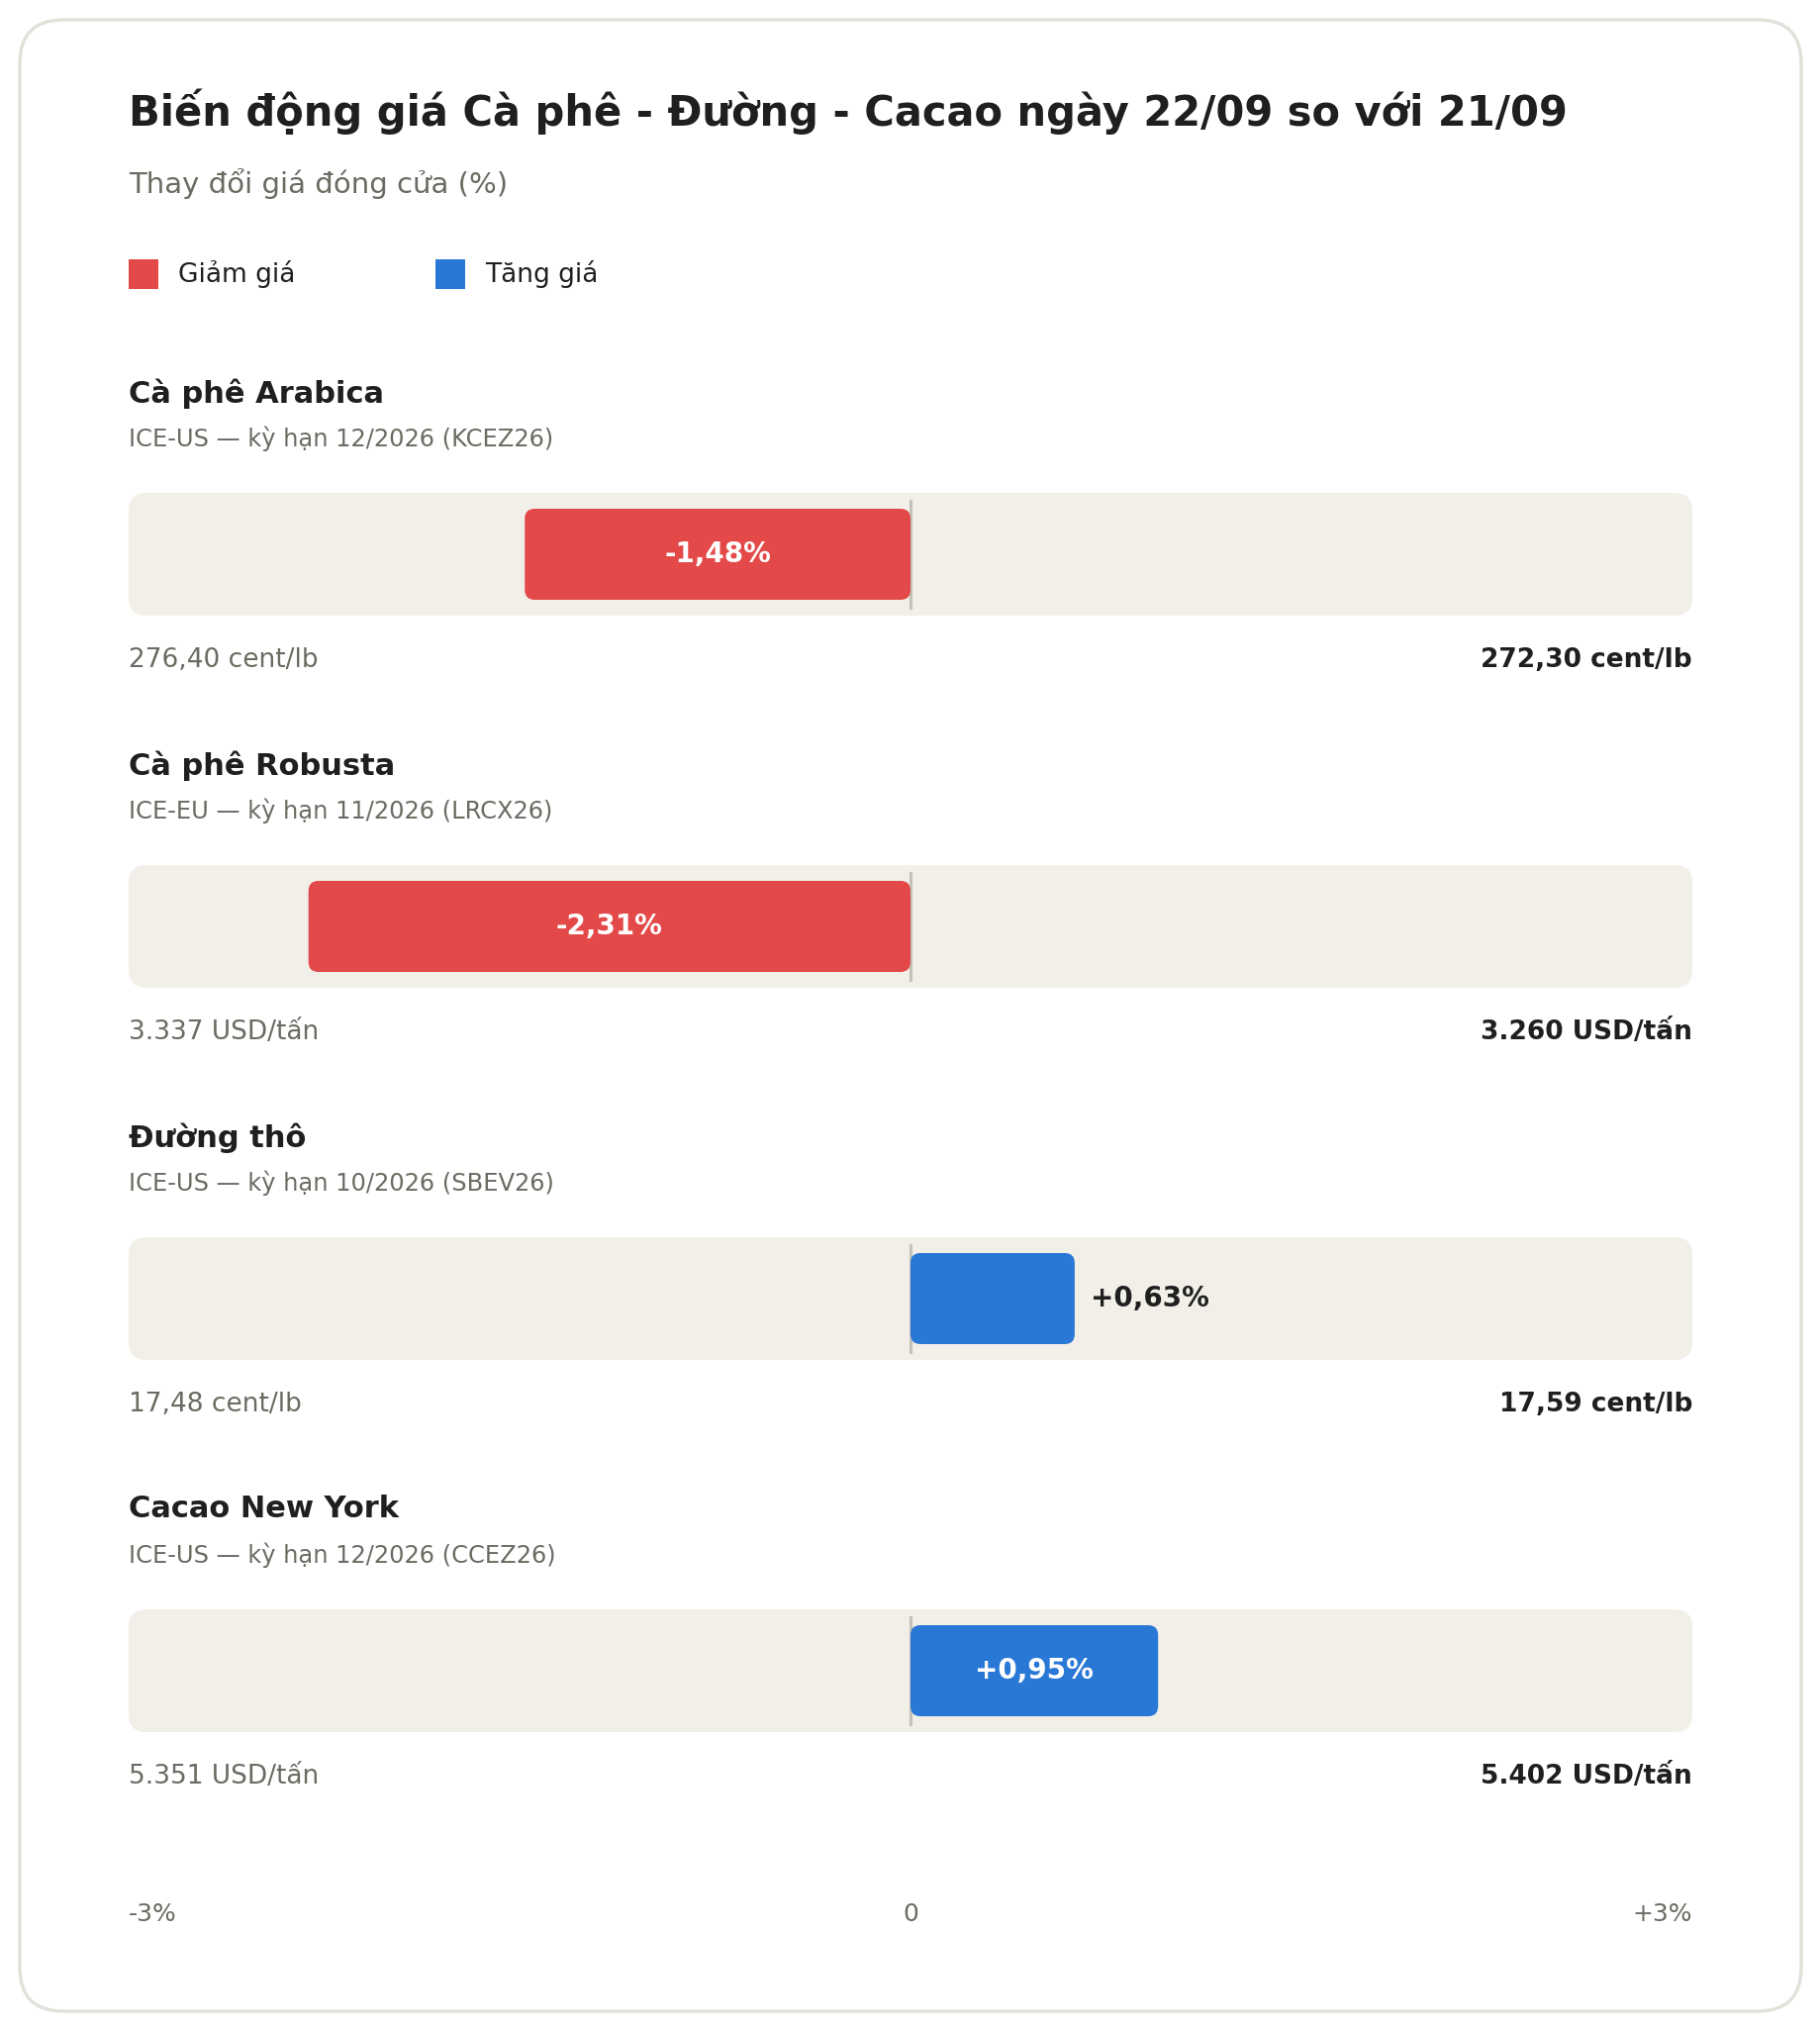This screenshot has width=1820, height=2031.
Task: Click the +0,63% value label
Action: pyautogui.click(x=1150, y=1298)
